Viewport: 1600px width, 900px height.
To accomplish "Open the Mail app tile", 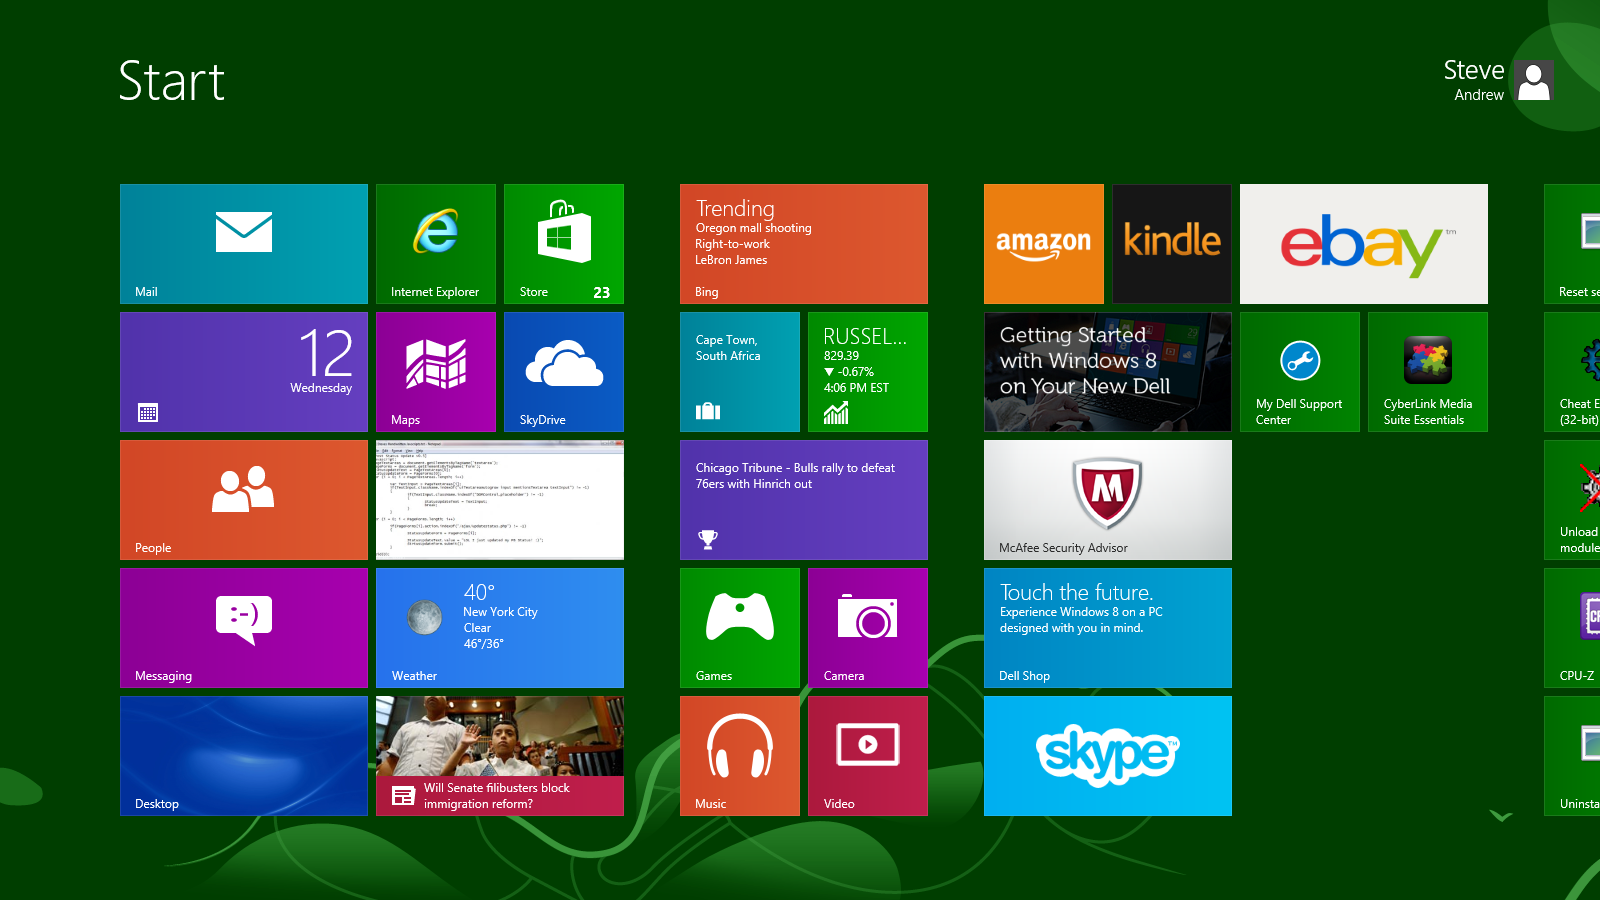I will 243,243.
